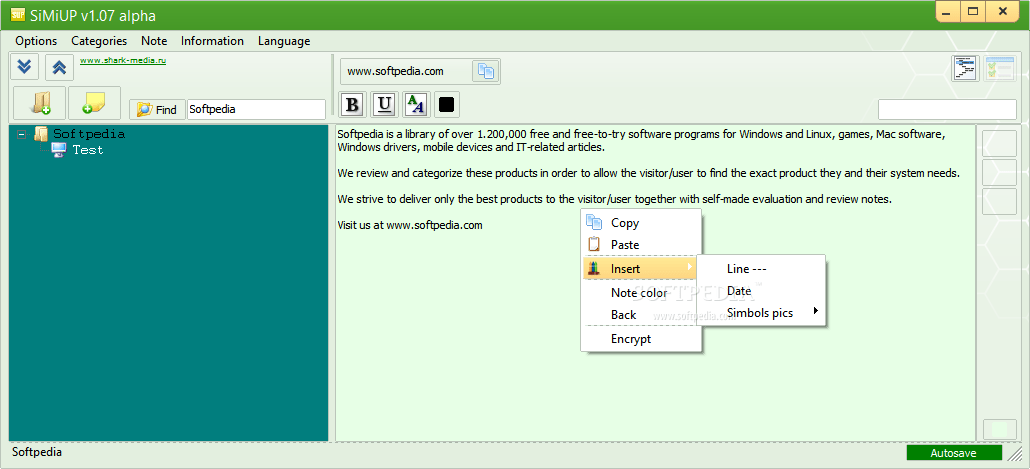Select the Test note in tree

pos(88,150)
